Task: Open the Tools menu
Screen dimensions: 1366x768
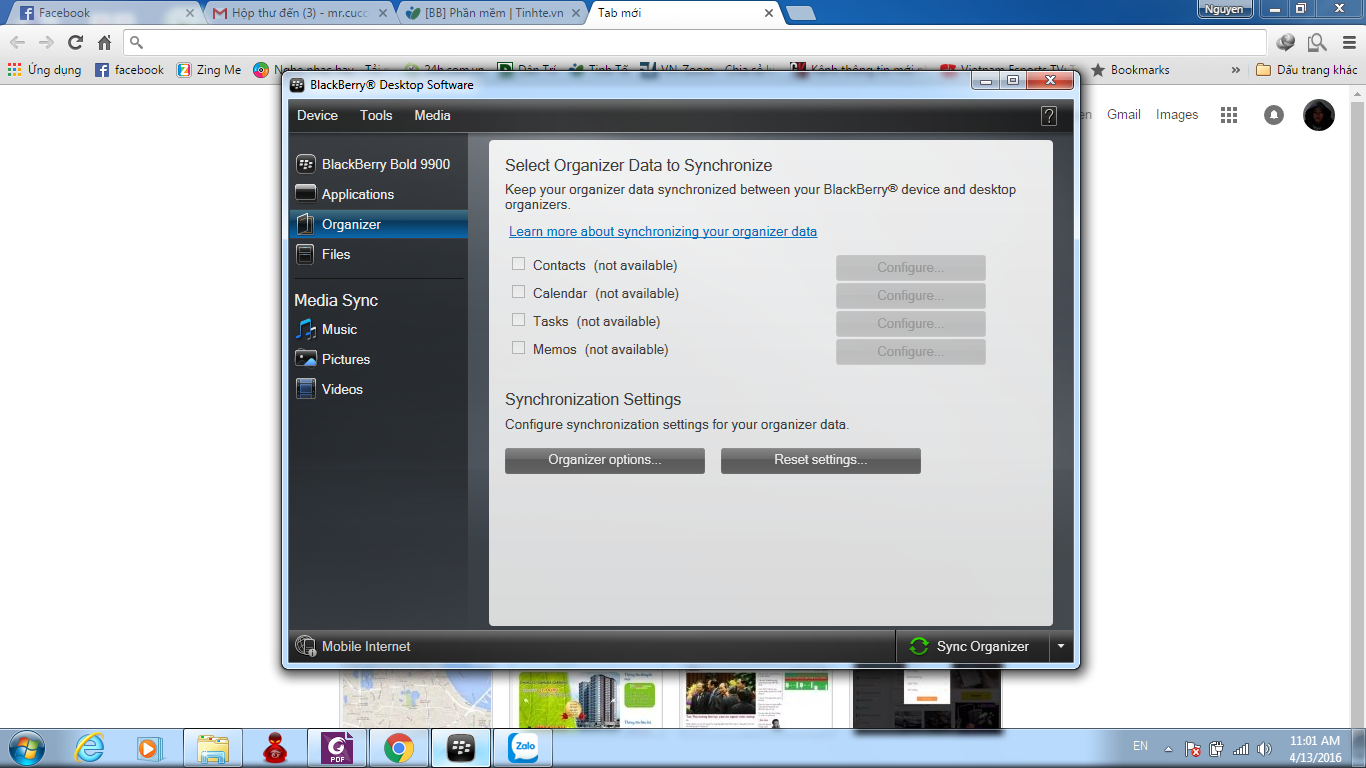Action: pyautogui.click(x=376, y=115)
